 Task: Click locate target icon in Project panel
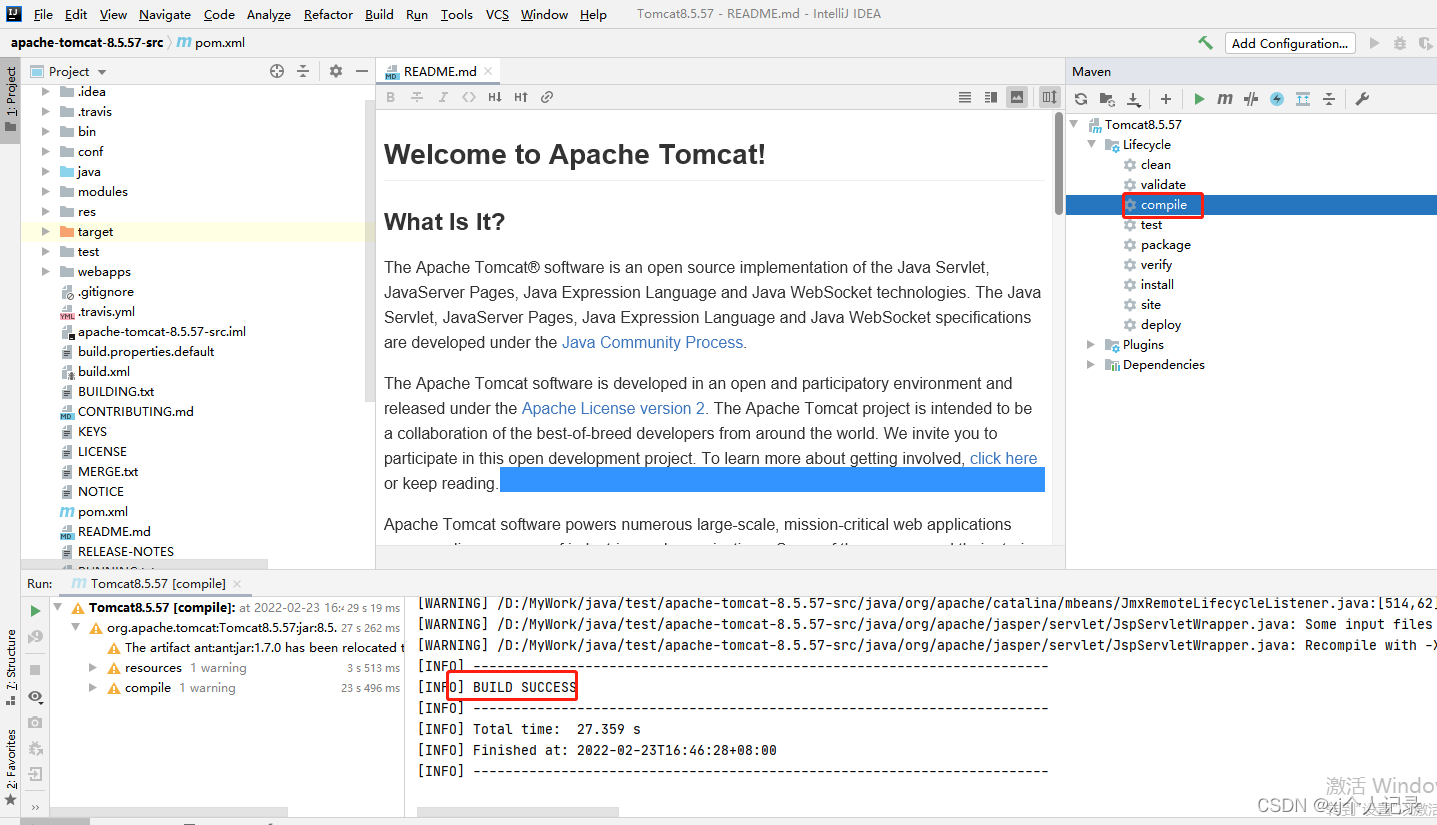coord(277,71)
